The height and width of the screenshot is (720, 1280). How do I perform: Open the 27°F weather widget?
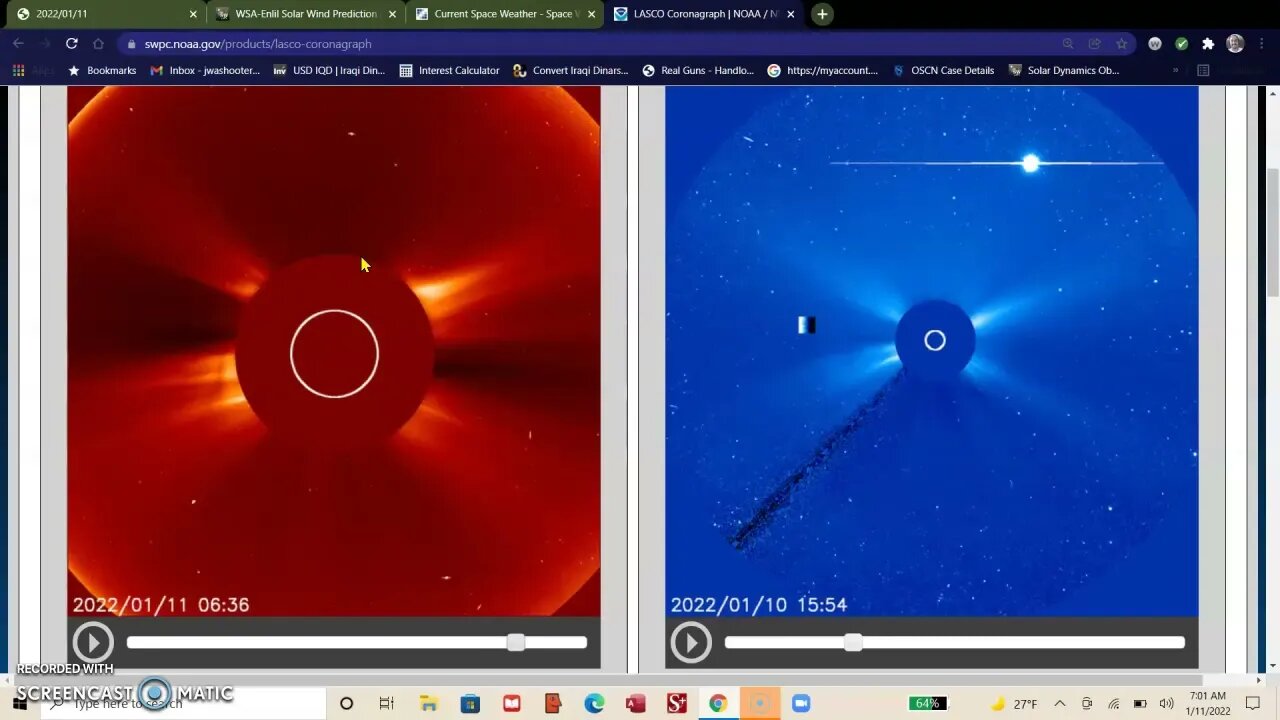pyautogui.click(x=1014, y=704)
